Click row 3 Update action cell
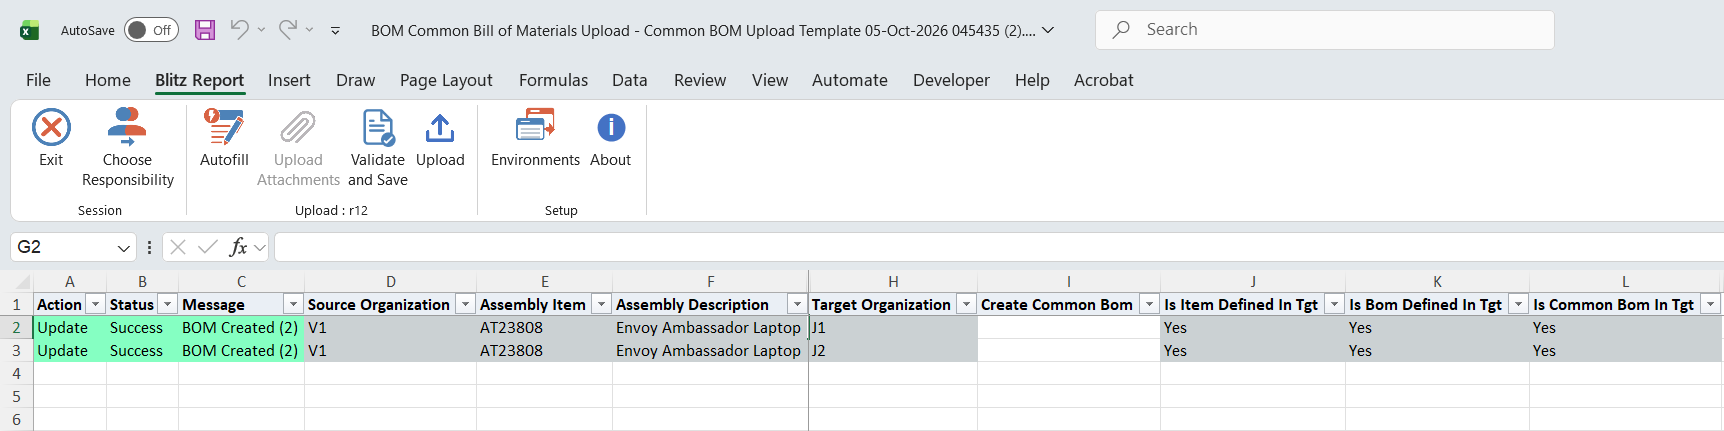This screenshot has width=1724, height=431. point(70,351)
